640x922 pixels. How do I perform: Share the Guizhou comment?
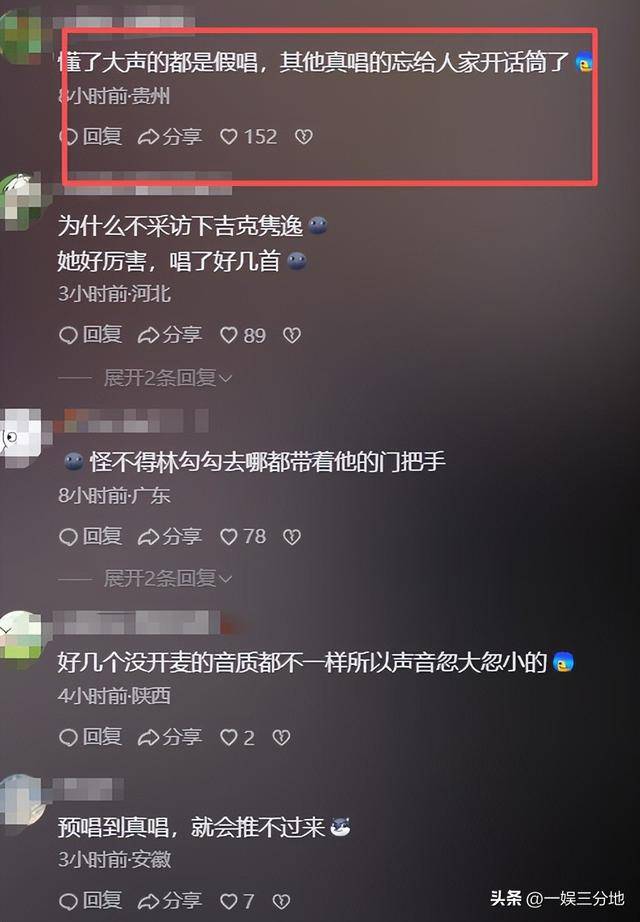(170, 137)
